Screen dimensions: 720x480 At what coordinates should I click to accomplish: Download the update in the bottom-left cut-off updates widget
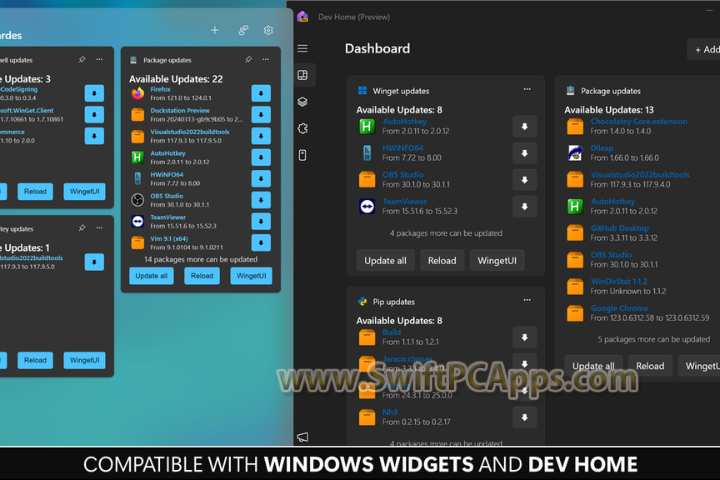pos(94,262)
